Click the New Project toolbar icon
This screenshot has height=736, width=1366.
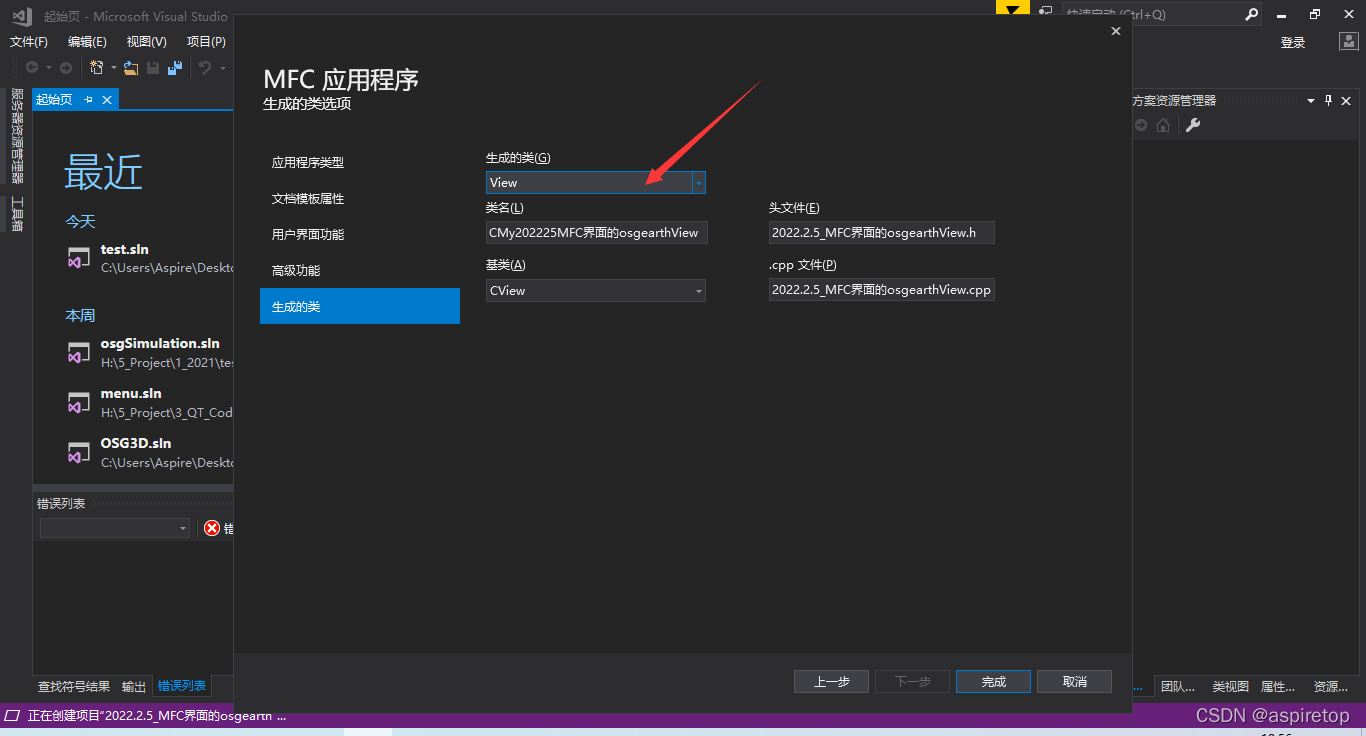pyautogui.click(x=97, y=67)
